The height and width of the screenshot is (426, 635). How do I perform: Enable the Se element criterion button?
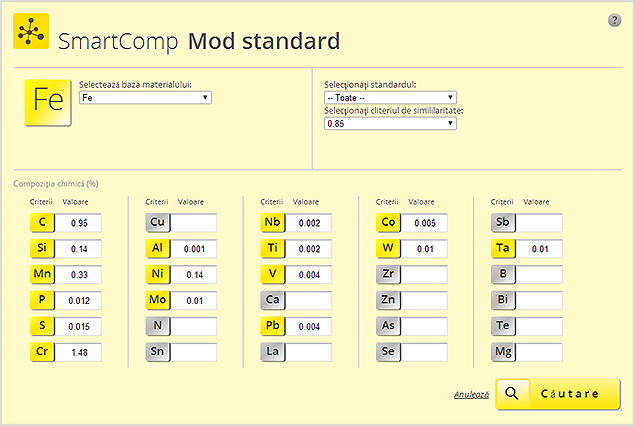point(388,352)
